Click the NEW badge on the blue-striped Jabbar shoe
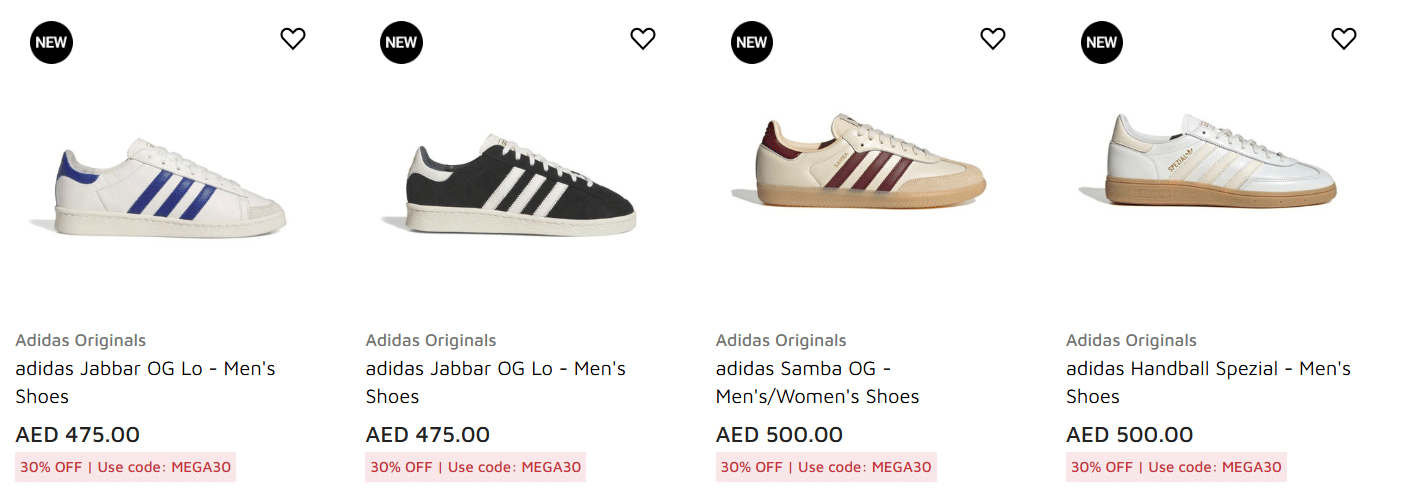 [x=51, y=42]
